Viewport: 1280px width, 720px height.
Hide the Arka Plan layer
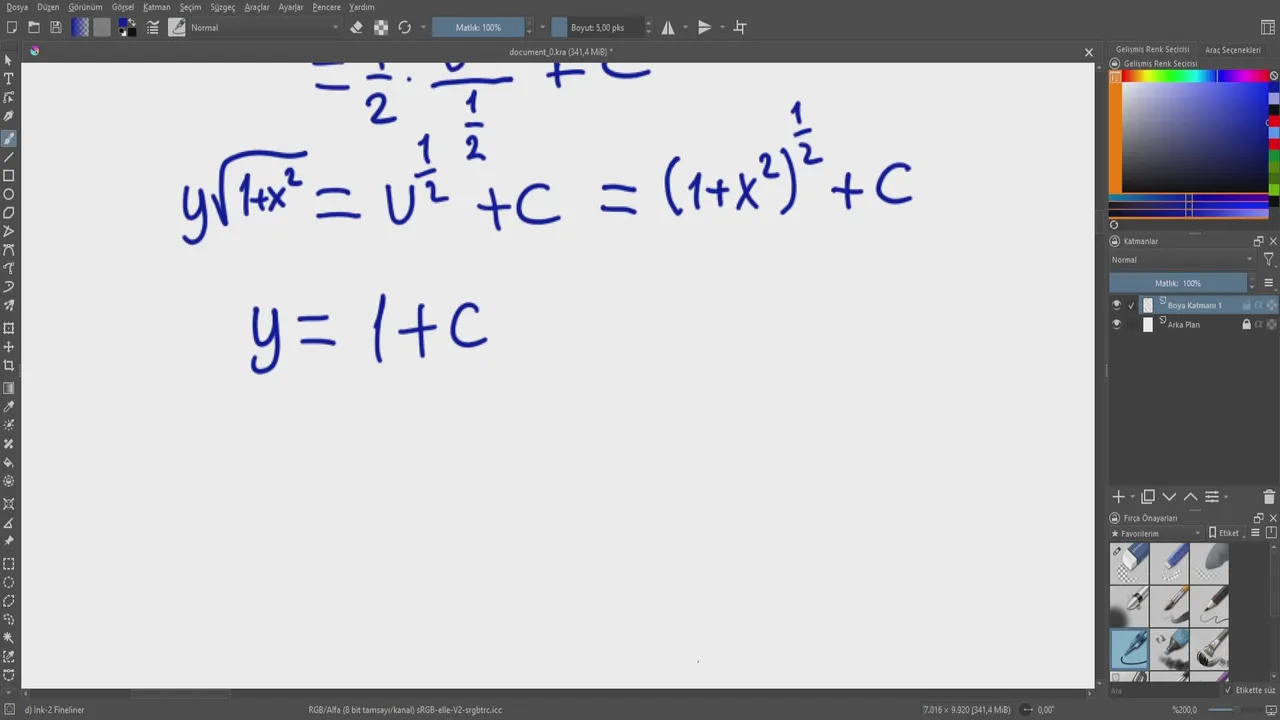[1117, 324]
